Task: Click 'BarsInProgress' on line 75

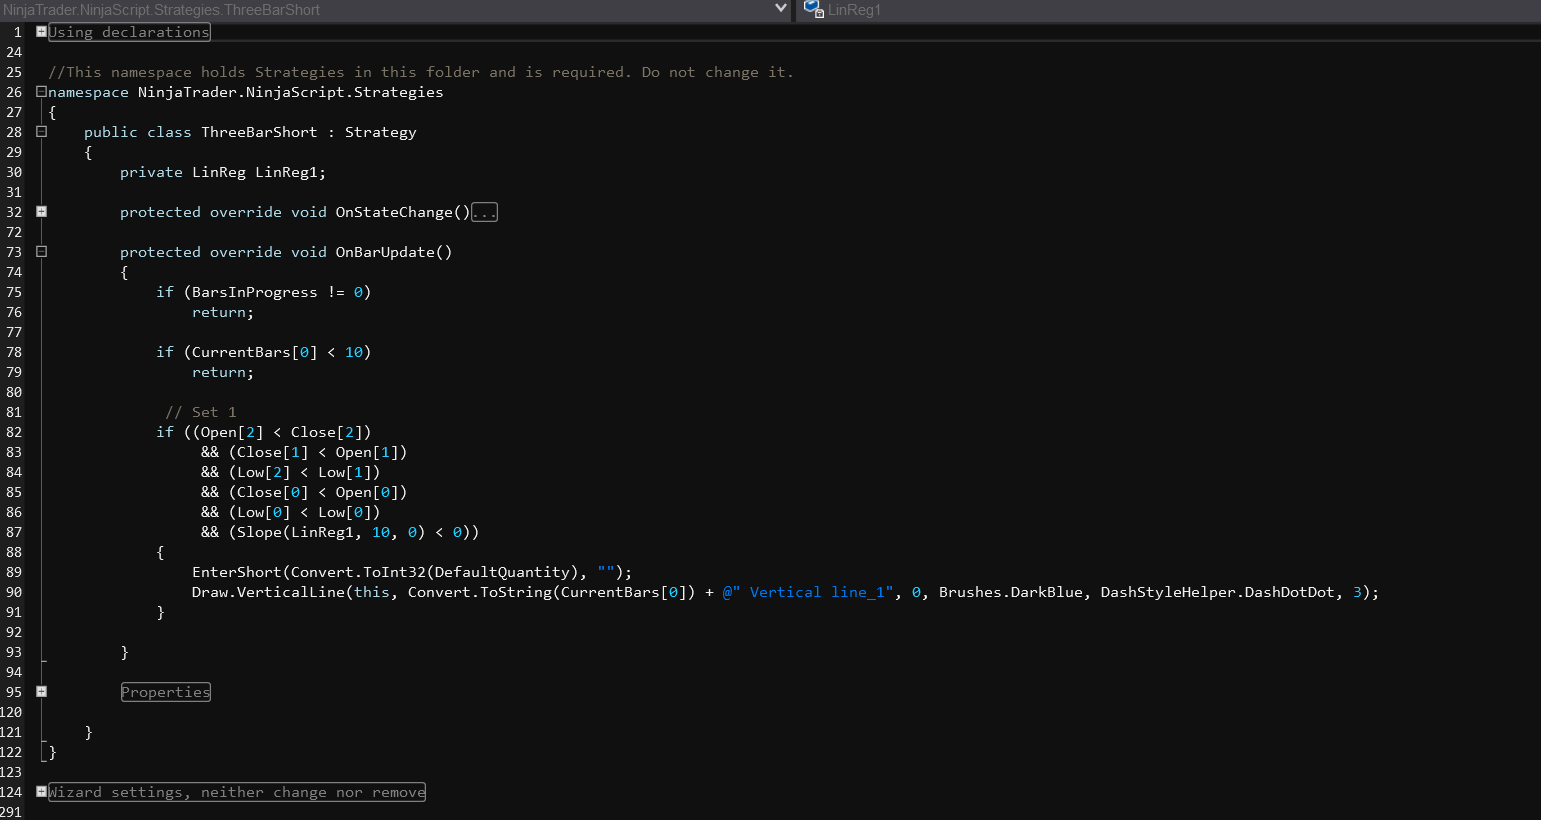Action: pos(254,292)
